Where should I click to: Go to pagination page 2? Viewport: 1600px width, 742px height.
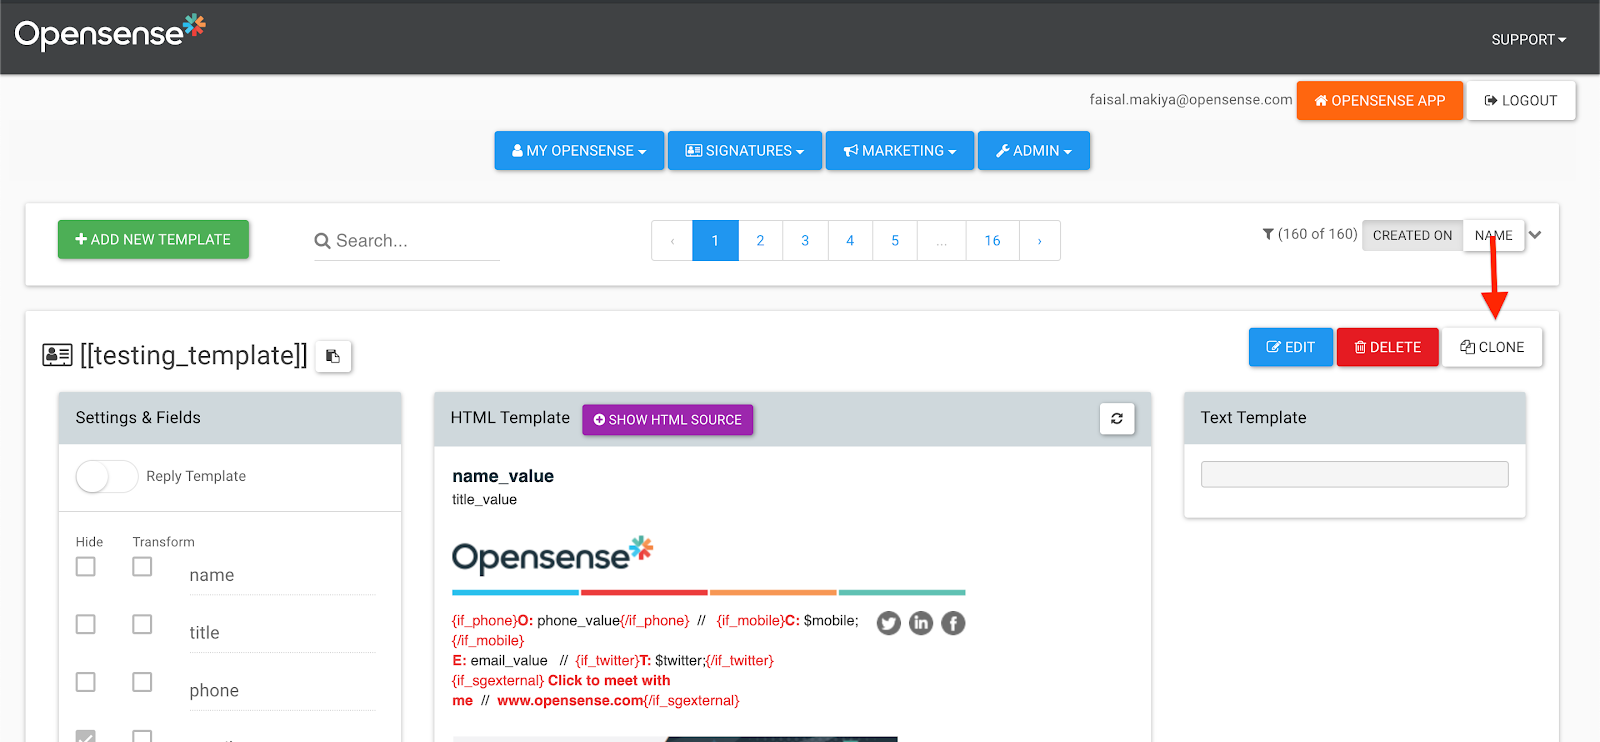pyautogui.click(x=760, y=241)
